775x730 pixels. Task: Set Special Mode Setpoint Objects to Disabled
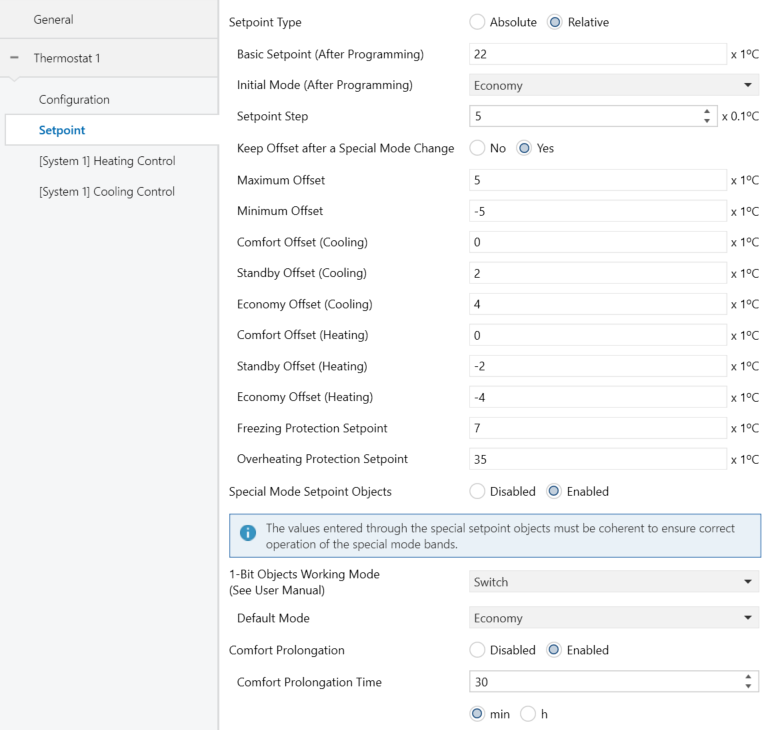[x=477, y=491]
